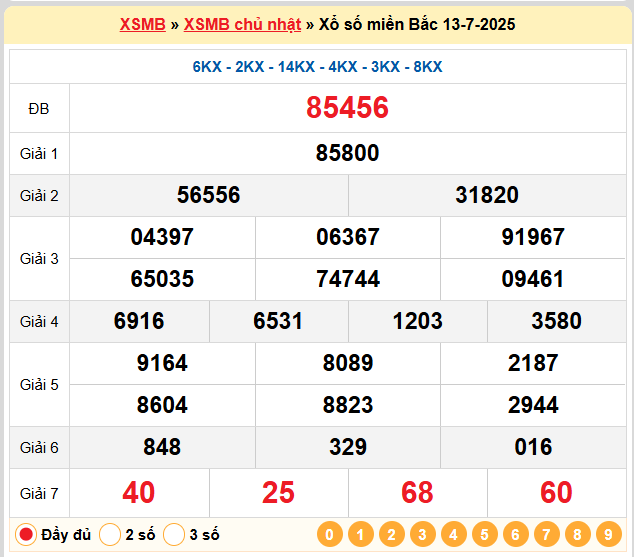Select the 3 số radio option

tap(174, 534)
